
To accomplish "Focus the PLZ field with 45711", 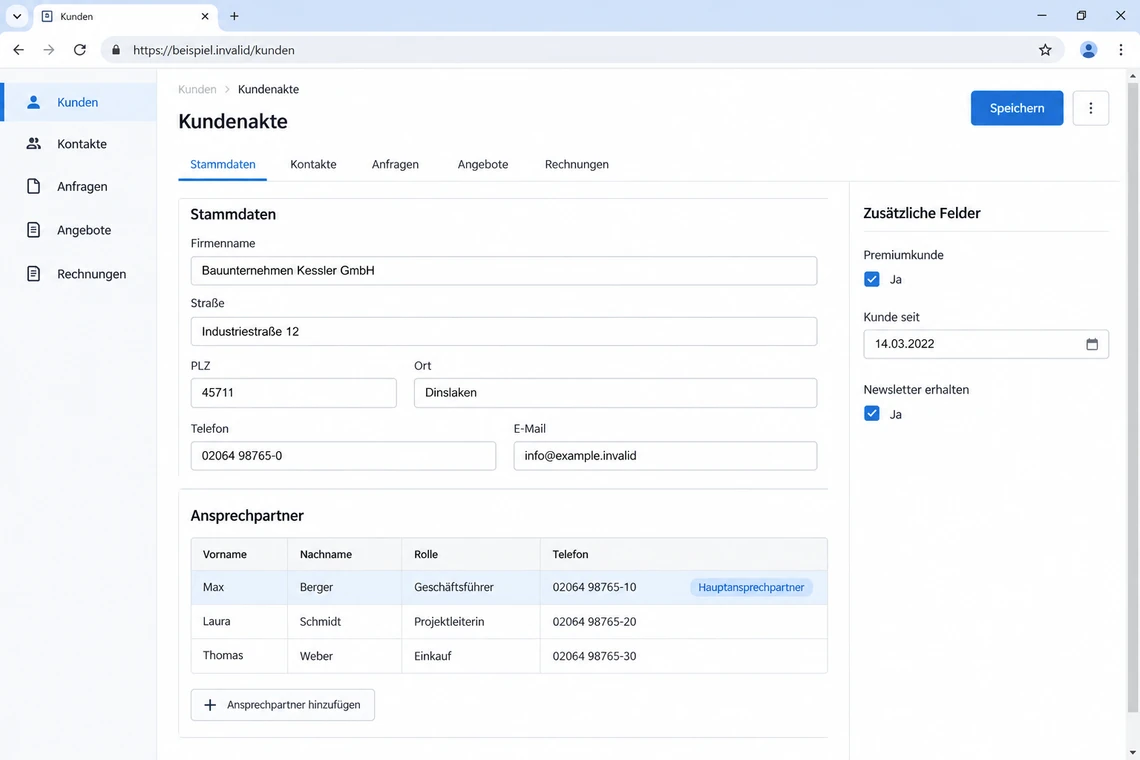I will 293,393.
